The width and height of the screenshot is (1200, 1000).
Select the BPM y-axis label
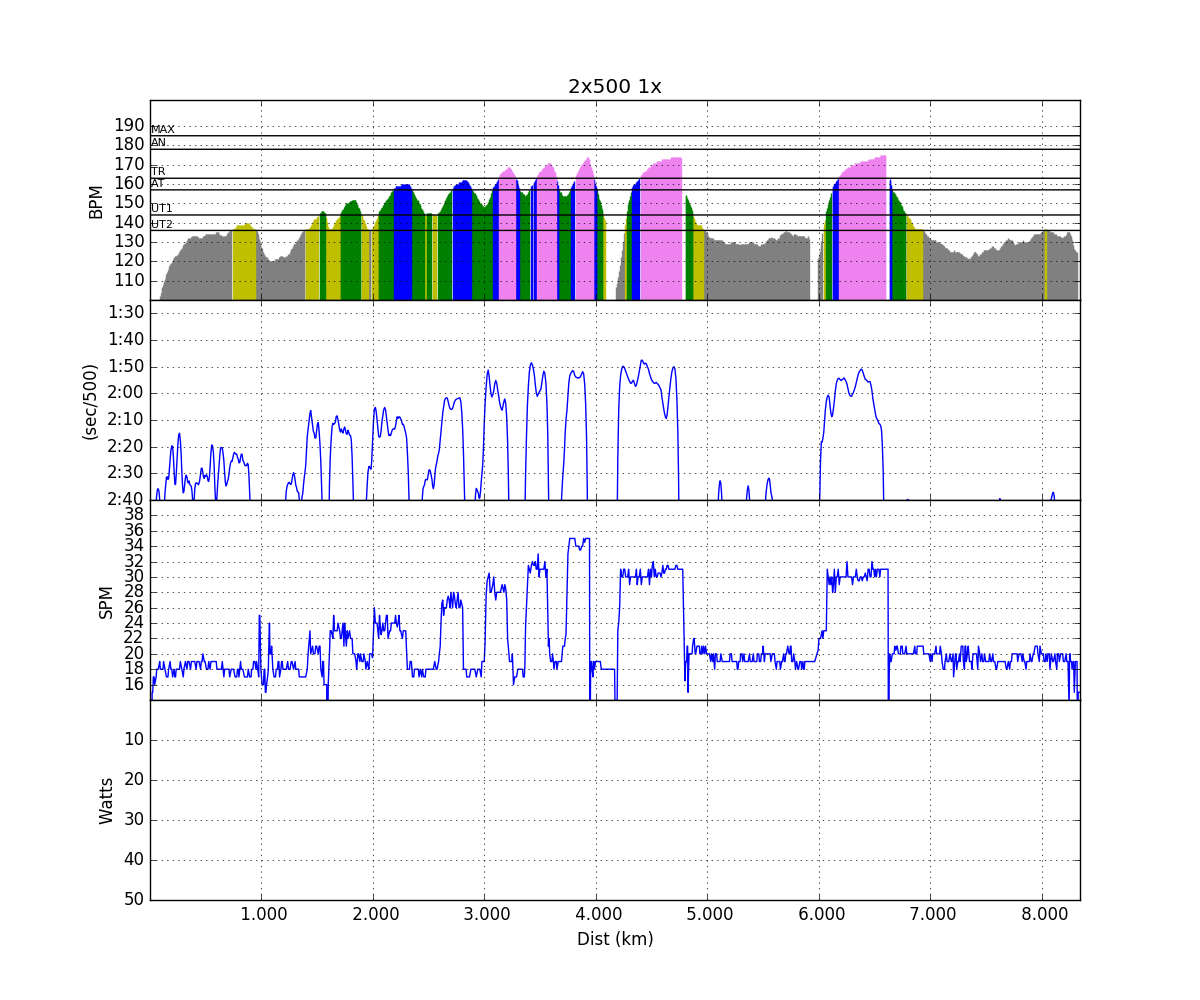pos(96,200)
